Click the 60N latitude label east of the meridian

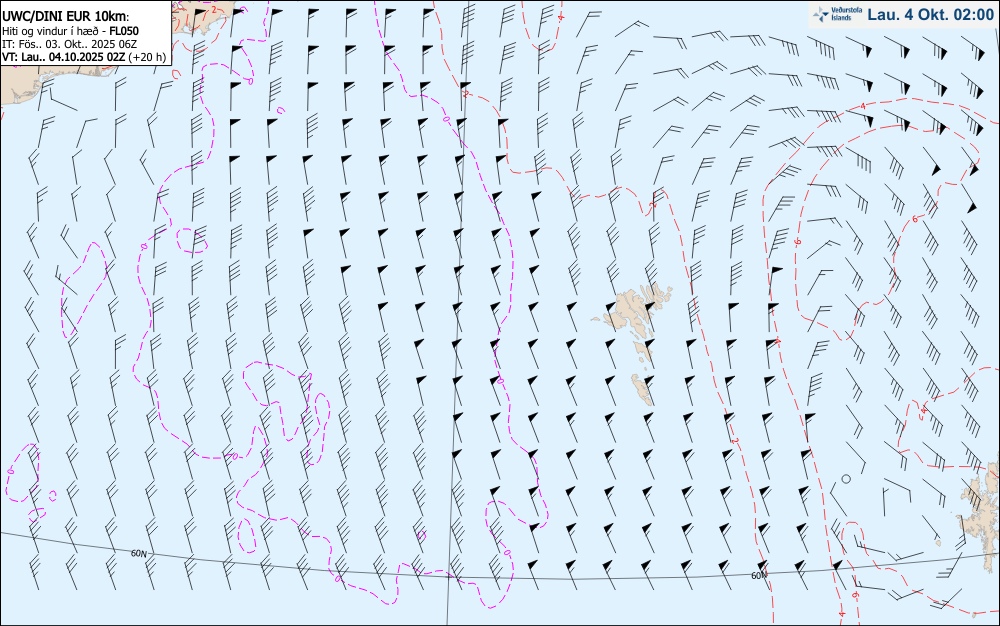(759, 576)
